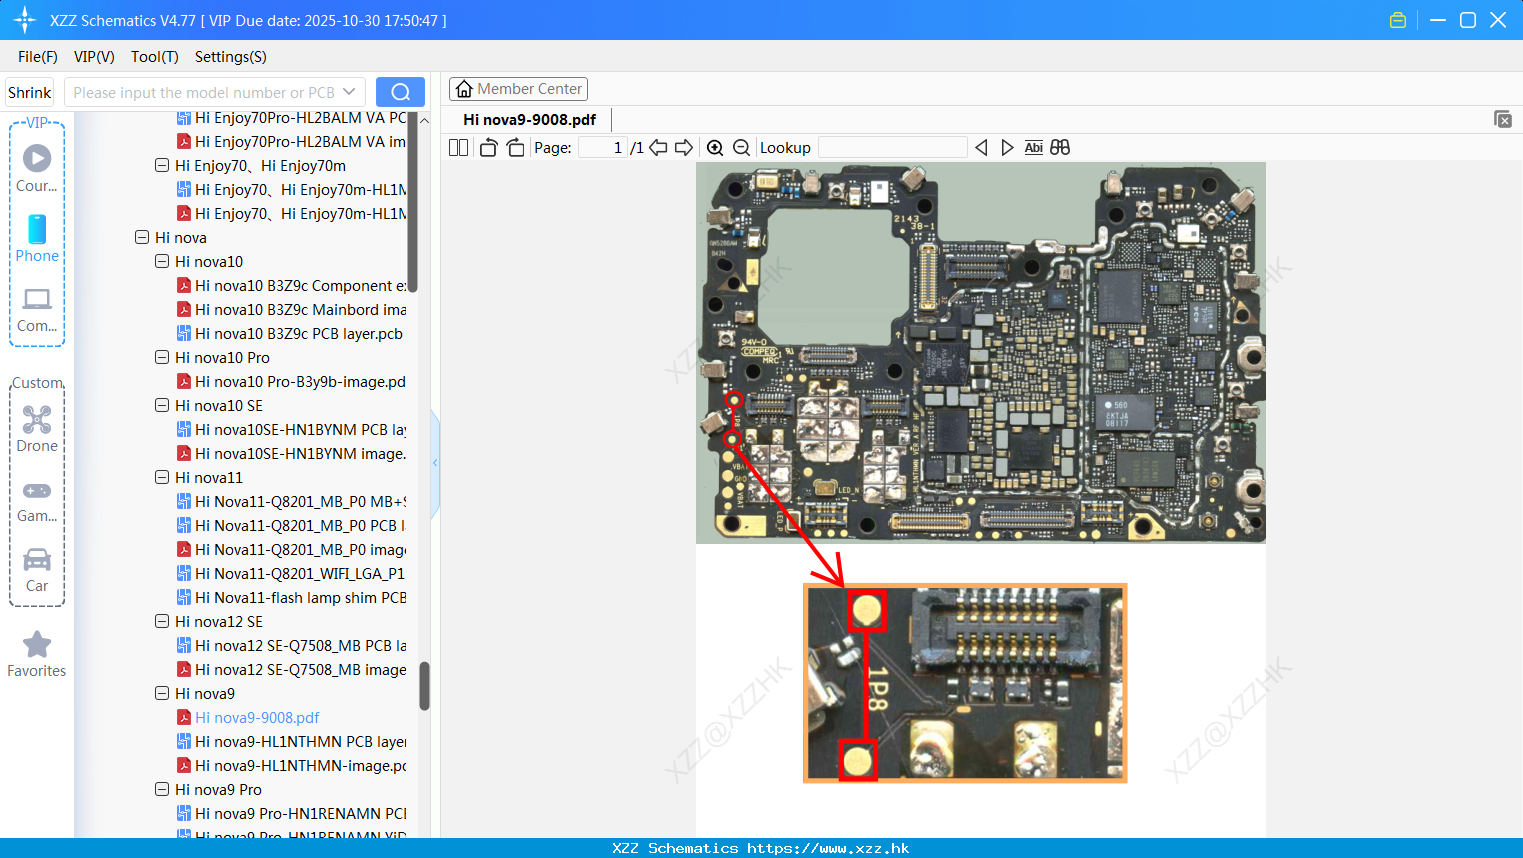Rotate the PDF clockwise
This screenshot has height=858, width=1523.
[515, 148]
